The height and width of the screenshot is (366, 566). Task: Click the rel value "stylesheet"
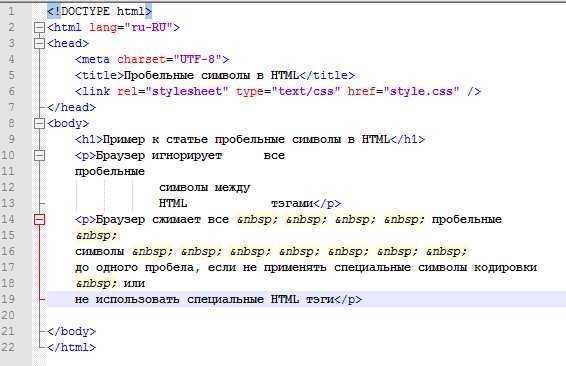(187, 91)
